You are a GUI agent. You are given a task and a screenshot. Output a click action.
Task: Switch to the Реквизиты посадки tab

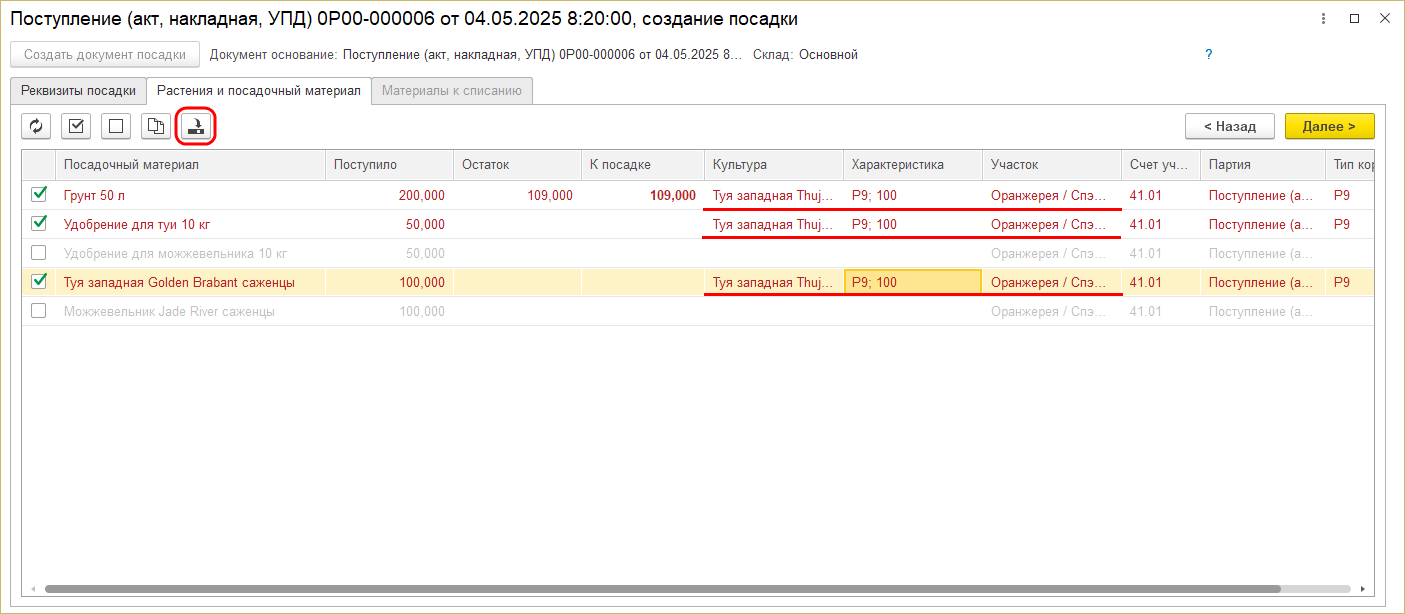coord(78,90)
